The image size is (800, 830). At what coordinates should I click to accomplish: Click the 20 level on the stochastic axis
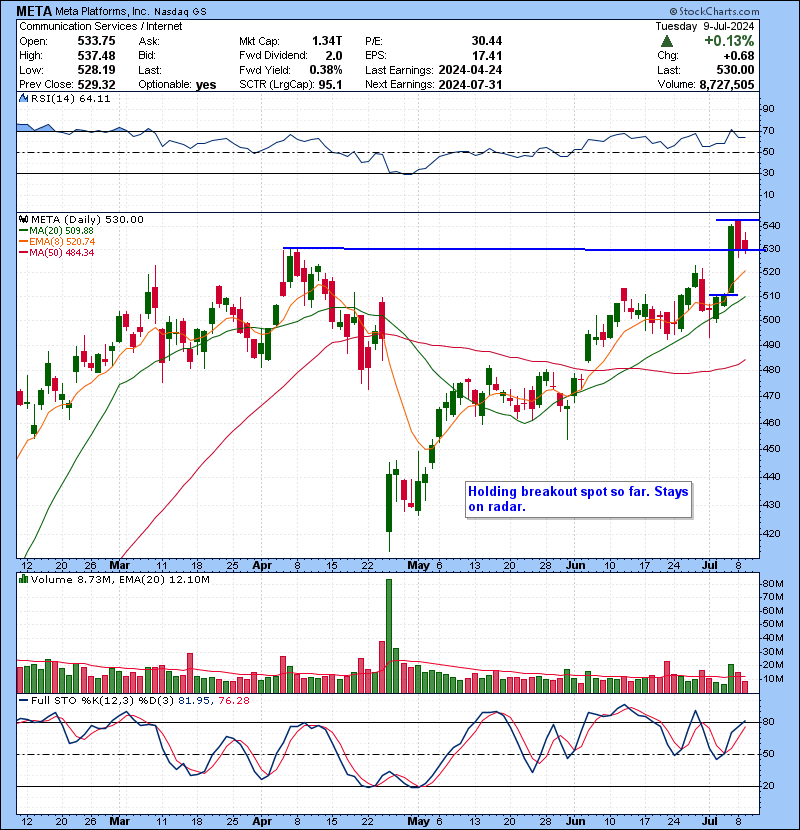point(768,786)
